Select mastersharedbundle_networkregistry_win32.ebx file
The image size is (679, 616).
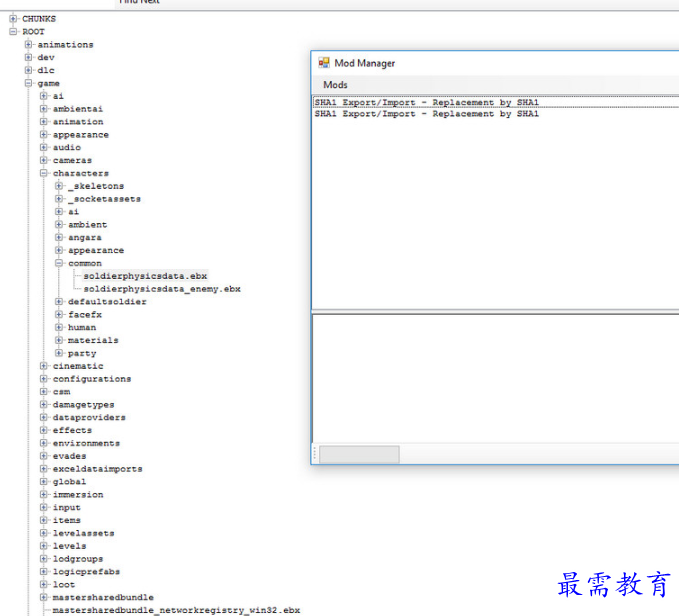click(176, 610)
